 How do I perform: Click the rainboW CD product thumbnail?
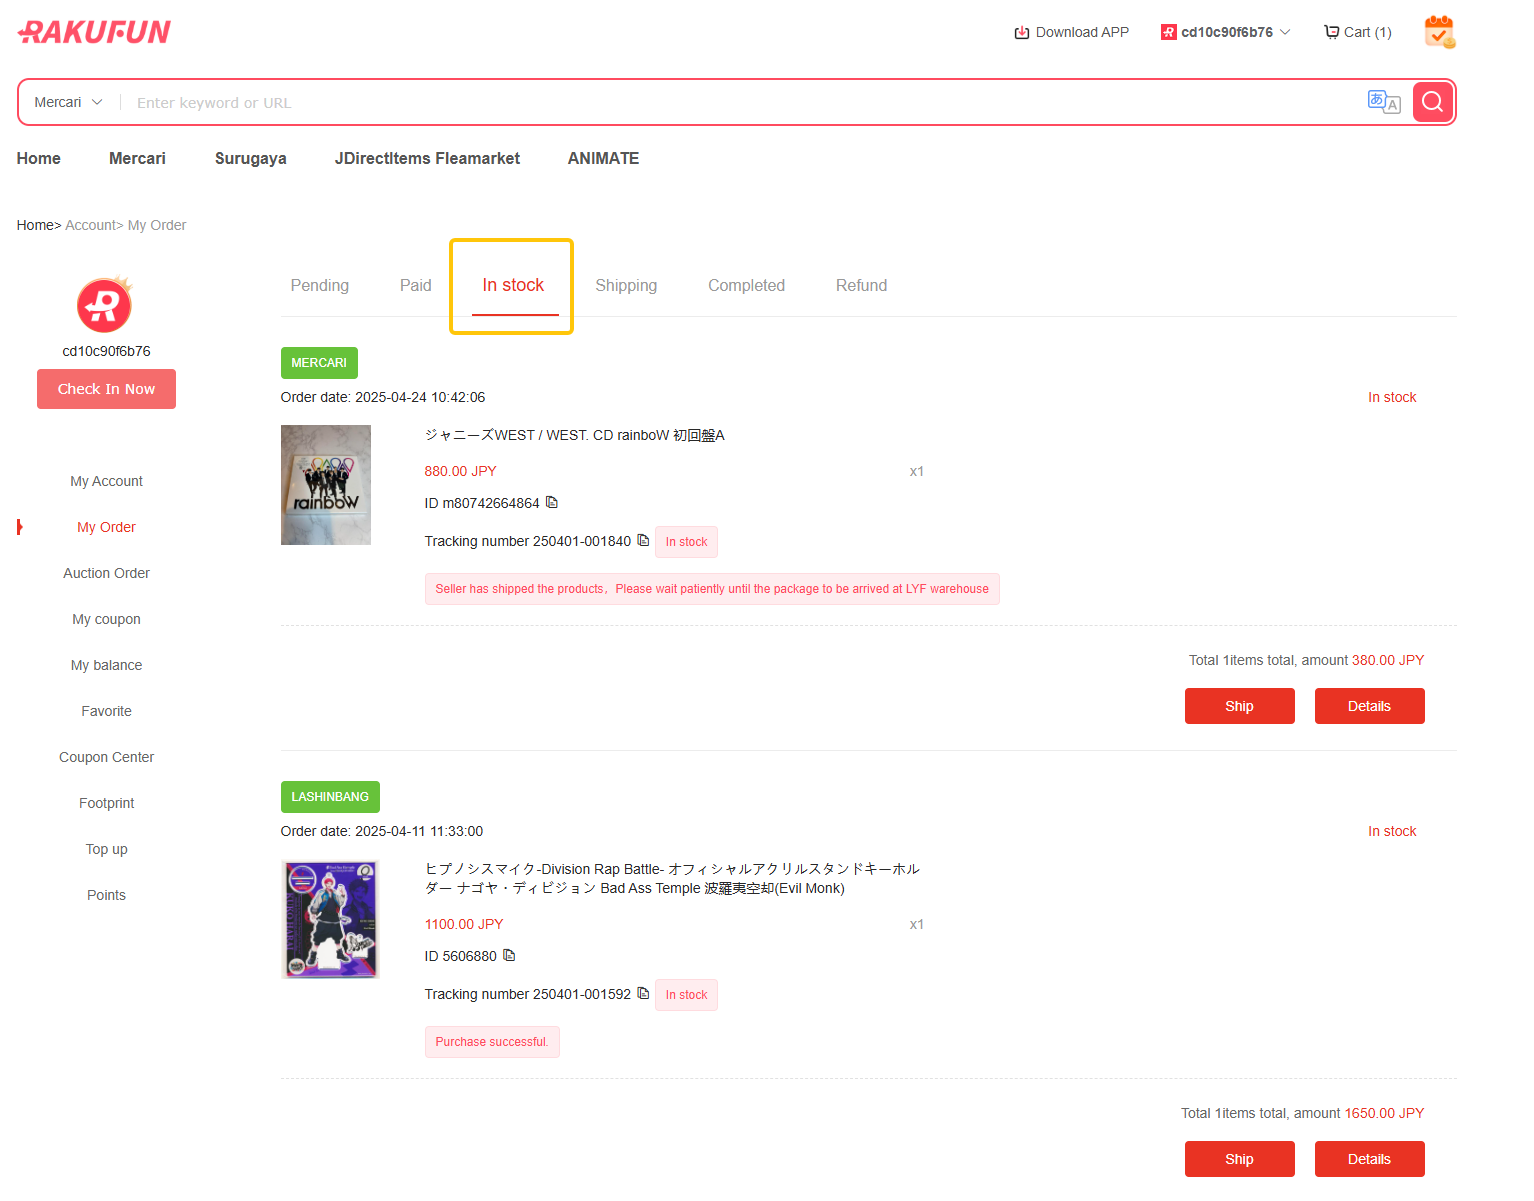click(x=326, y=485)
